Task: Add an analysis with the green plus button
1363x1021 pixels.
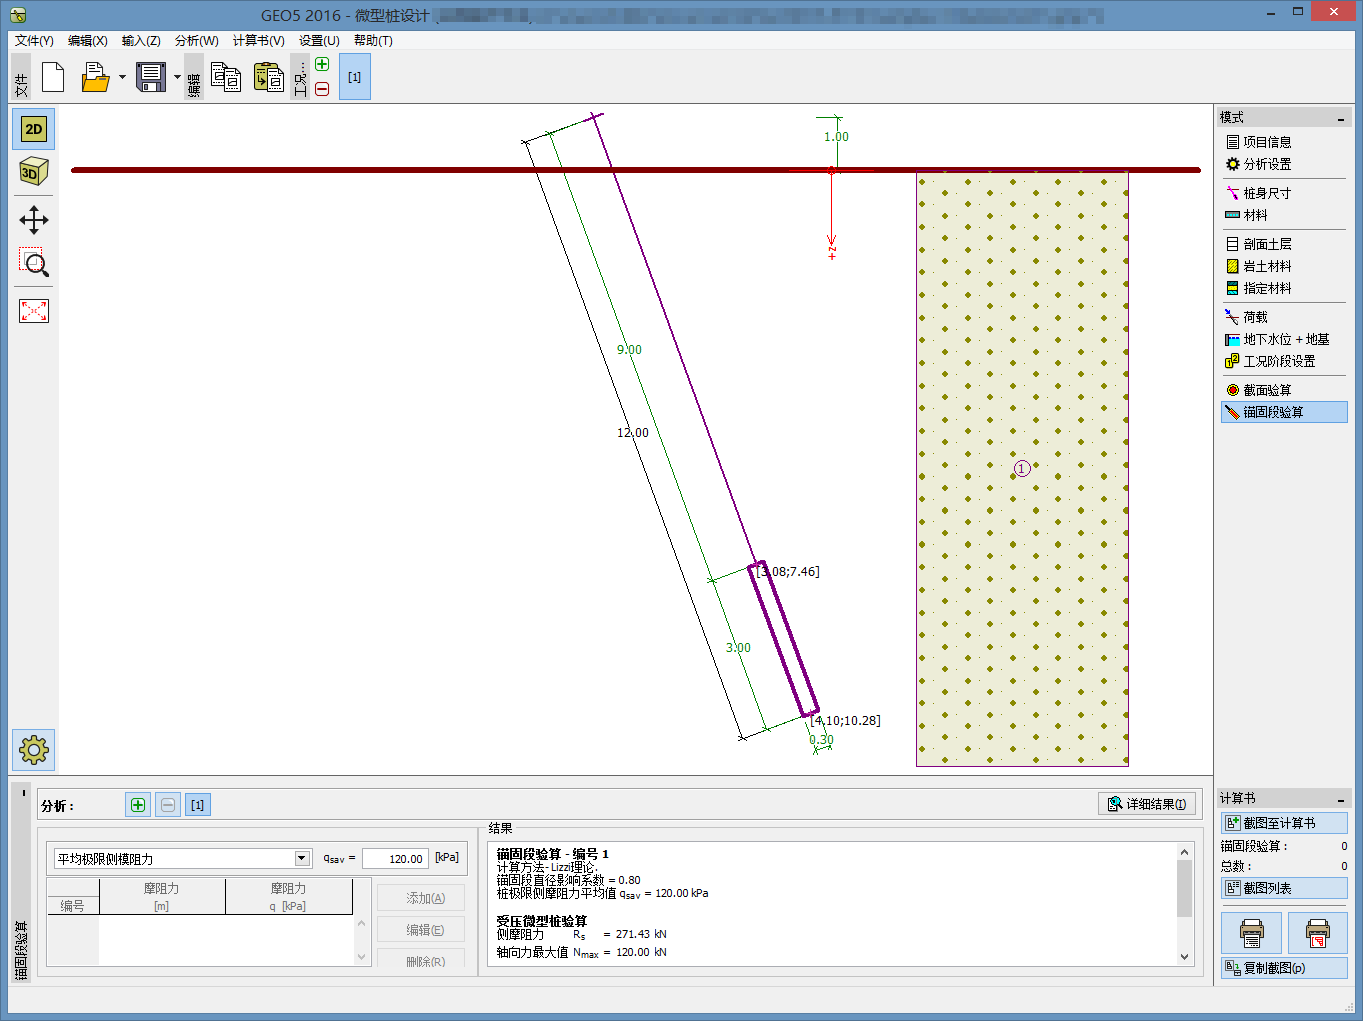Action: (138, 805)
